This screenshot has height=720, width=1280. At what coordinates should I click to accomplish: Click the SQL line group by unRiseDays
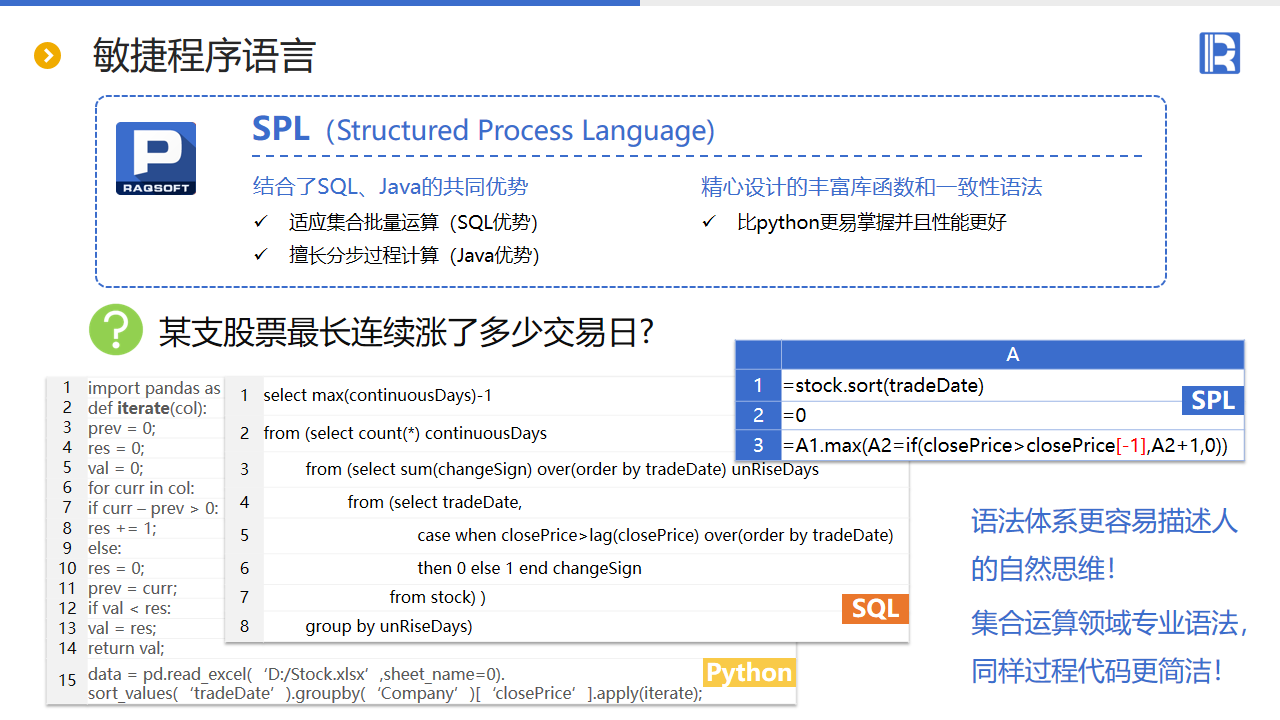click(389, 626)
